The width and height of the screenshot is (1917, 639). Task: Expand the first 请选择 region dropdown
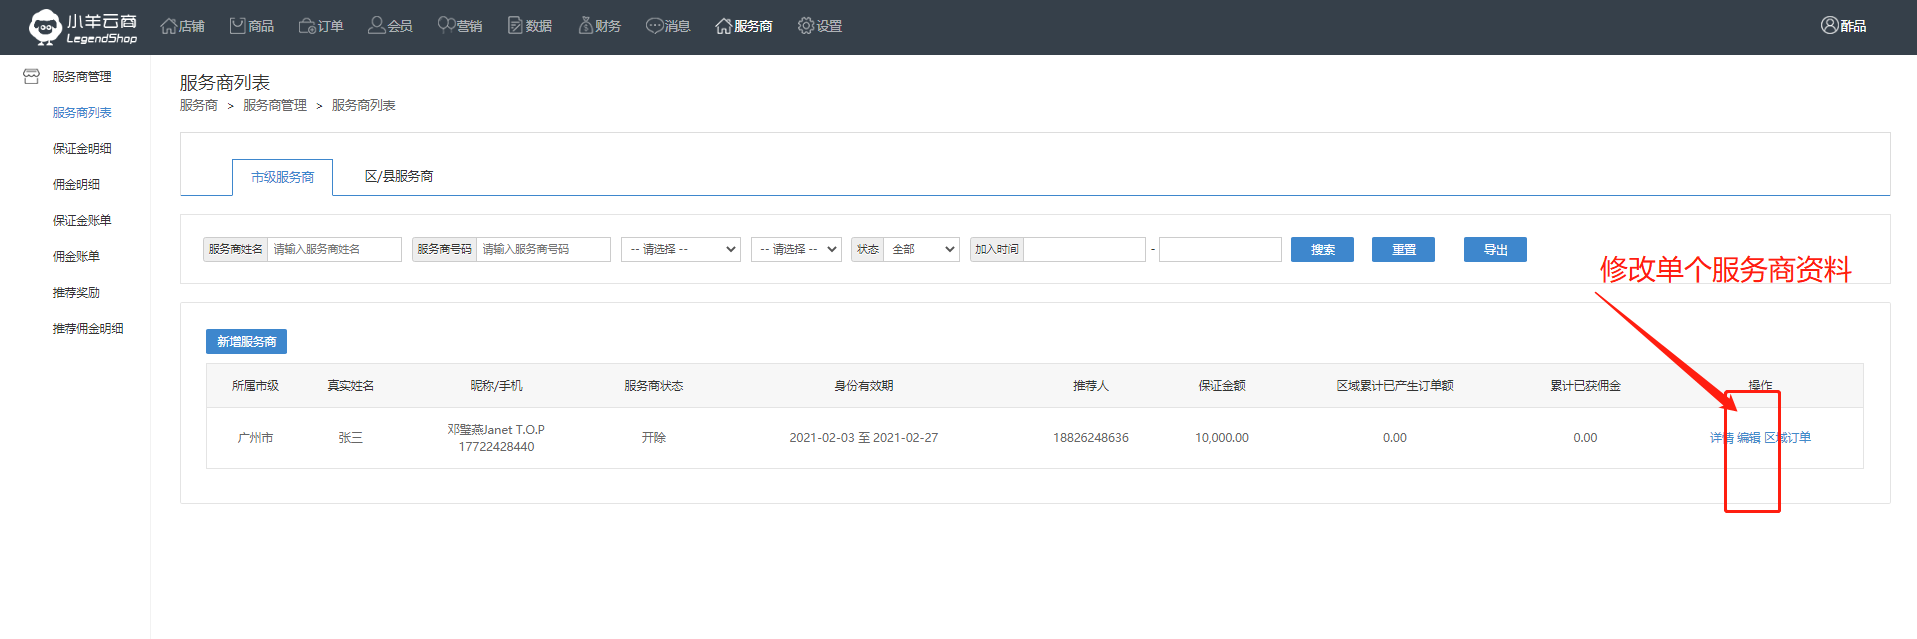tap(680, 249)
